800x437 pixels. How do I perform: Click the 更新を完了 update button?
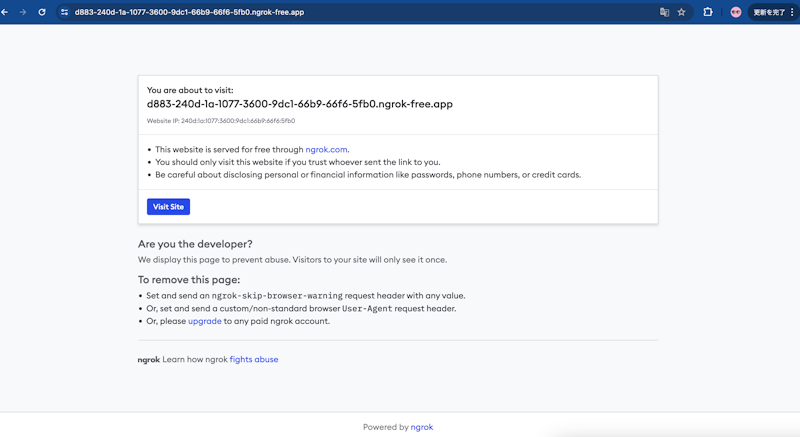[x=770, y=12]
